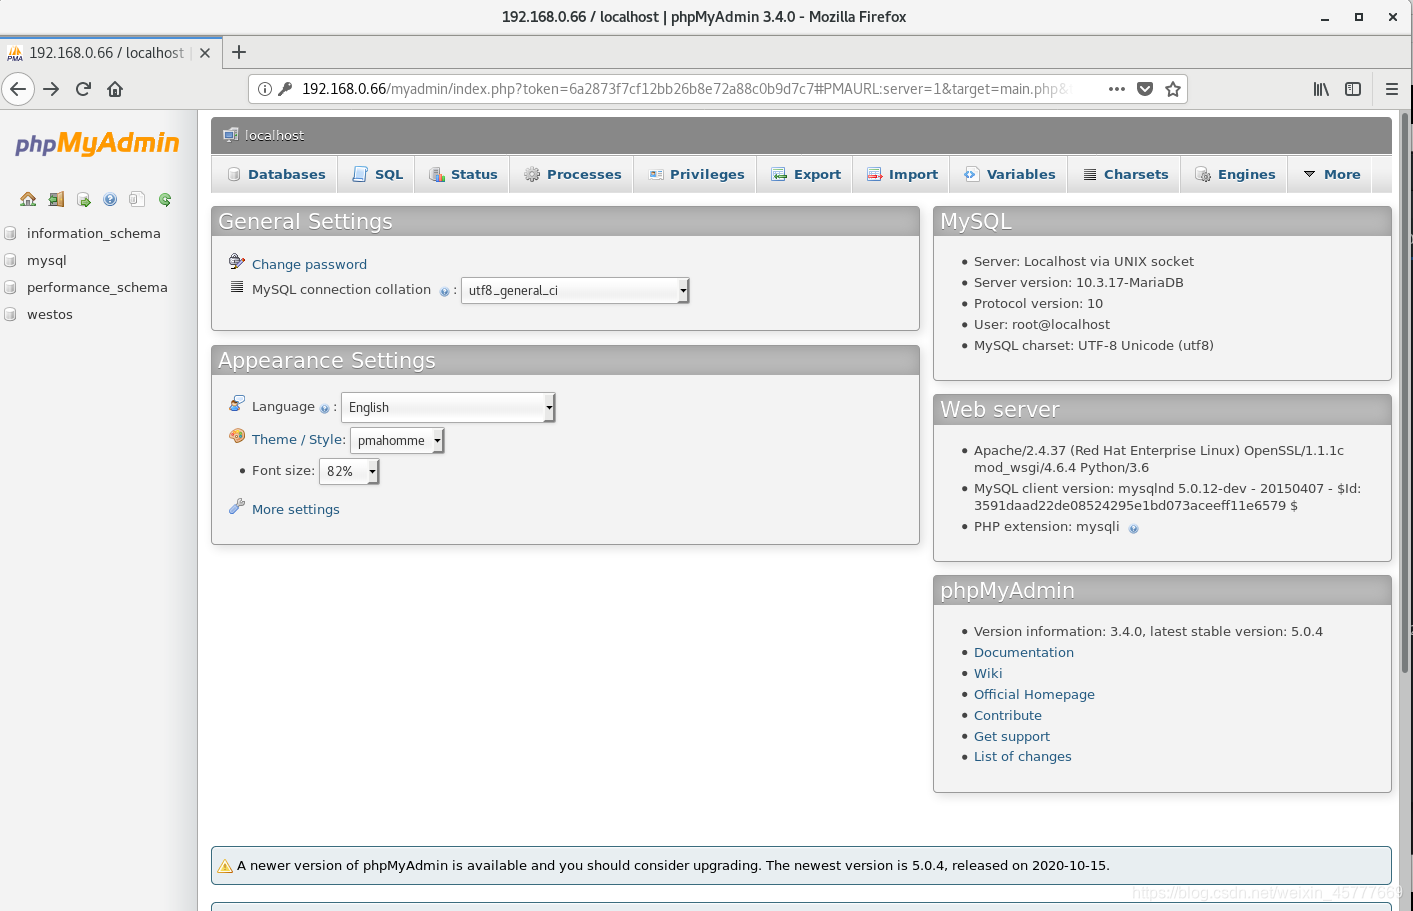Select the information_schema database
Screen dimensions: 1413x911
94,233
